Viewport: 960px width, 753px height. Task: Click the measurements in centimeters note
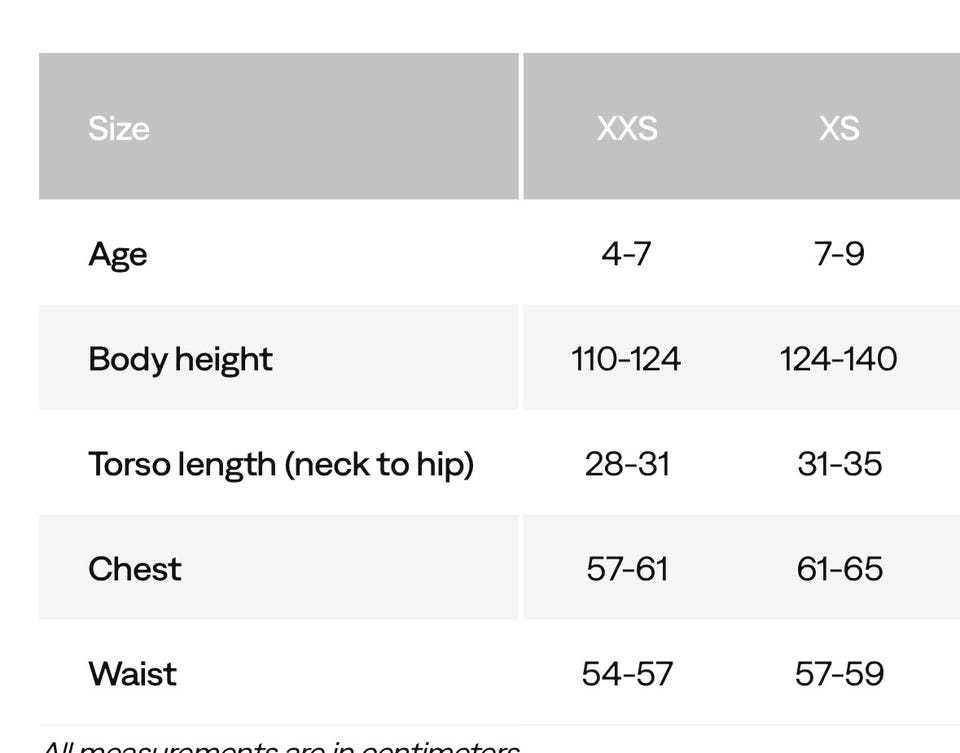(x=280, y=745)
